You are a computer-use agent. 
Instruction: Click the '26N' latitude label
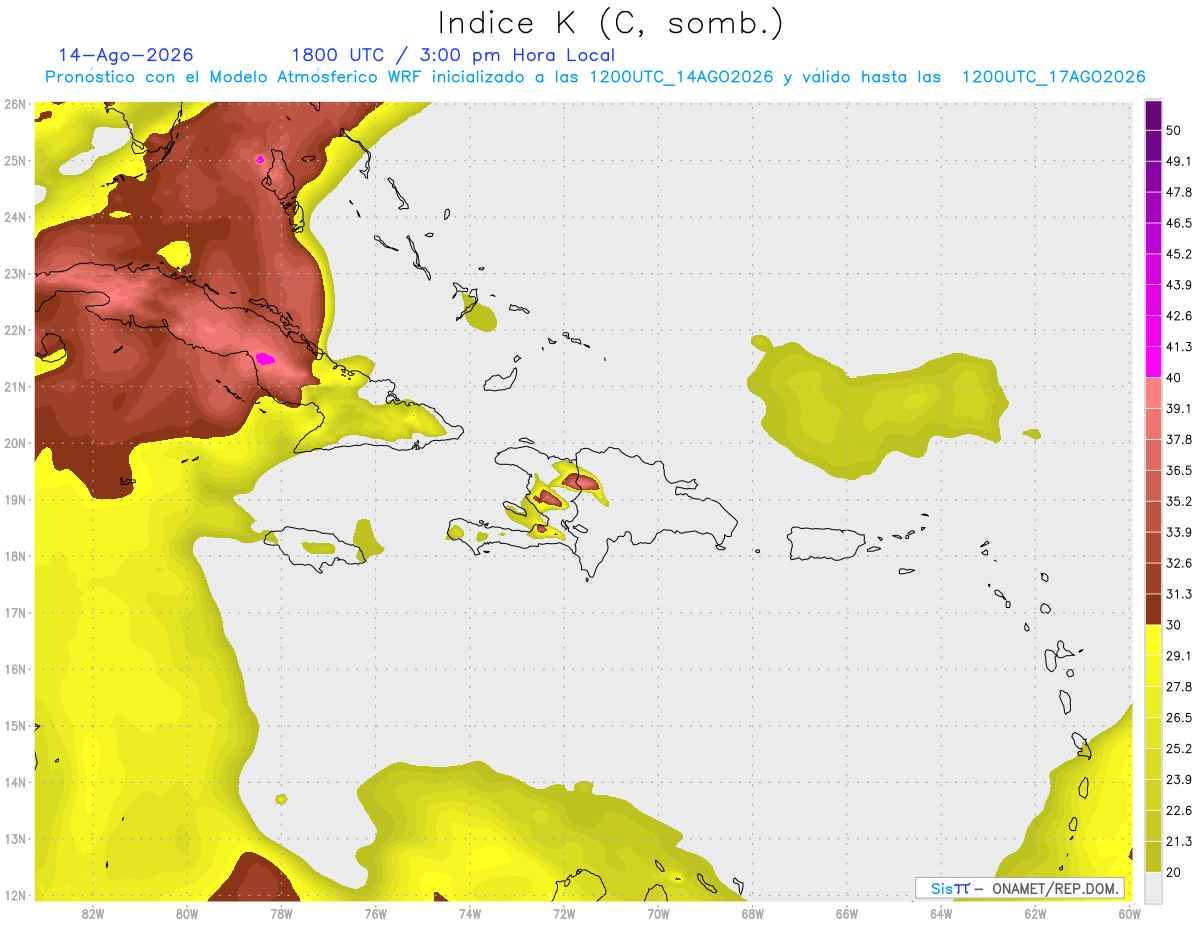(14, 104)
